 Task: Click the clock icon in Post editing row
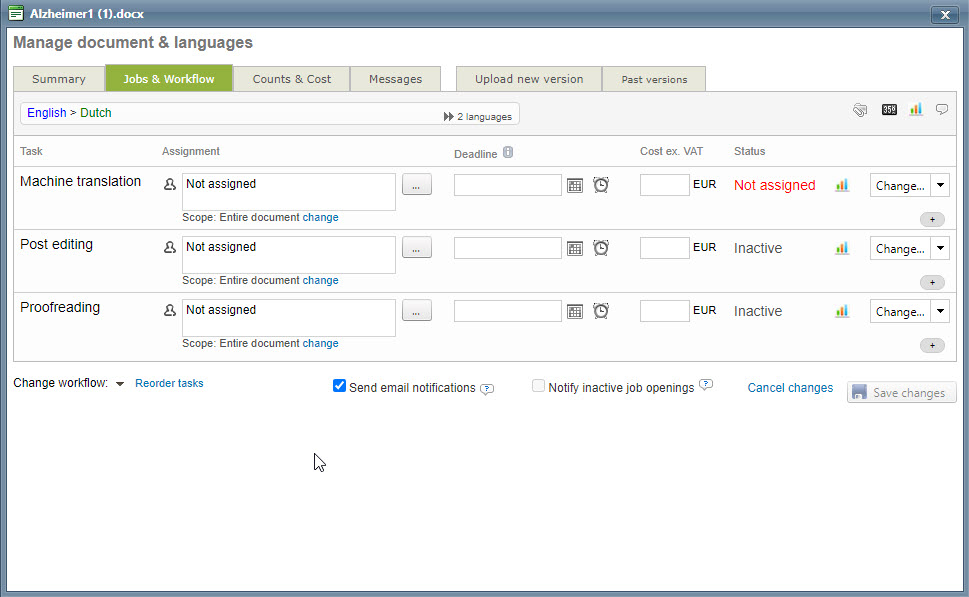click(601, 248)
